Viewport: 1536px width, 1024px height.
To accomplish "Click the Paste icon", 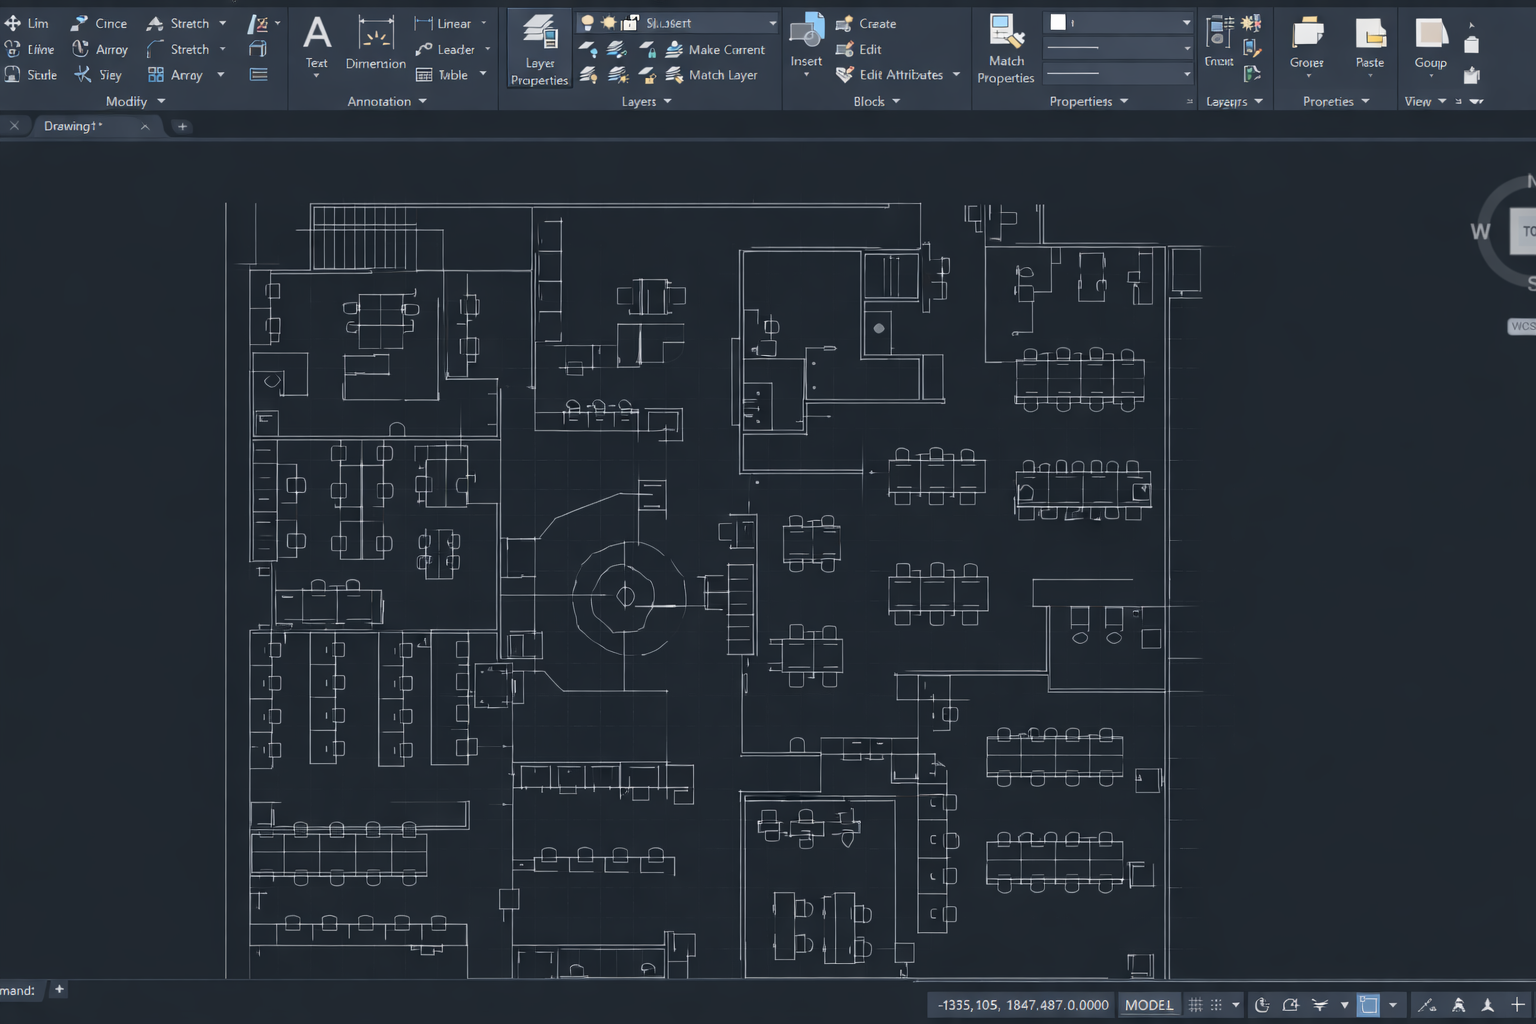I will coord(1369,42).
